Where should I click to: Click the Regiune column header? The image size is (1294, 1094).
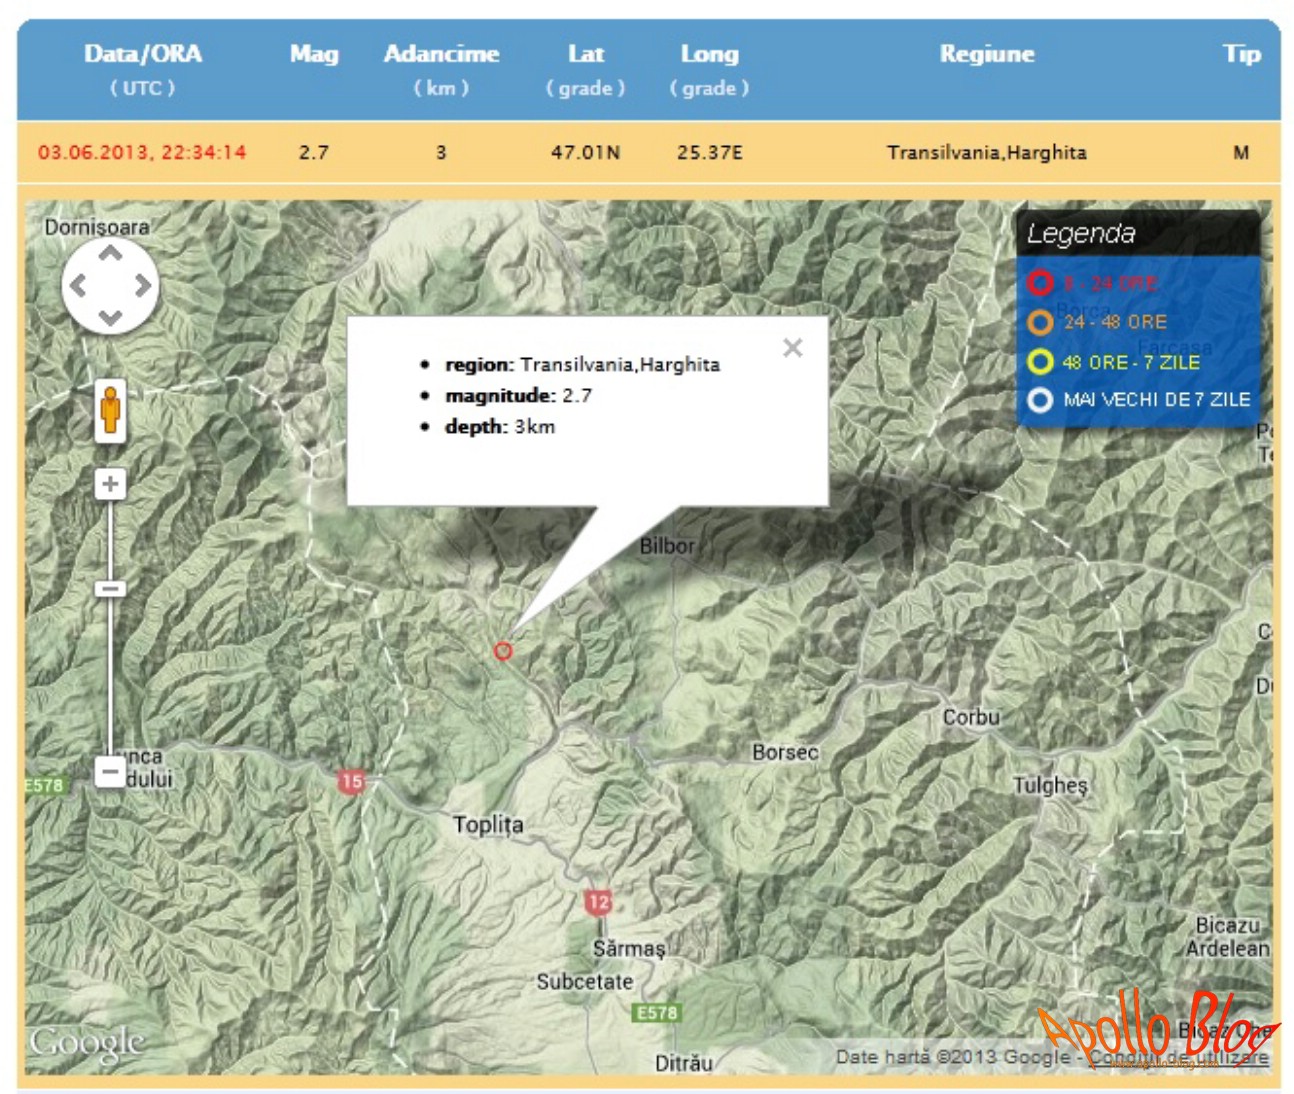point(987,54)
